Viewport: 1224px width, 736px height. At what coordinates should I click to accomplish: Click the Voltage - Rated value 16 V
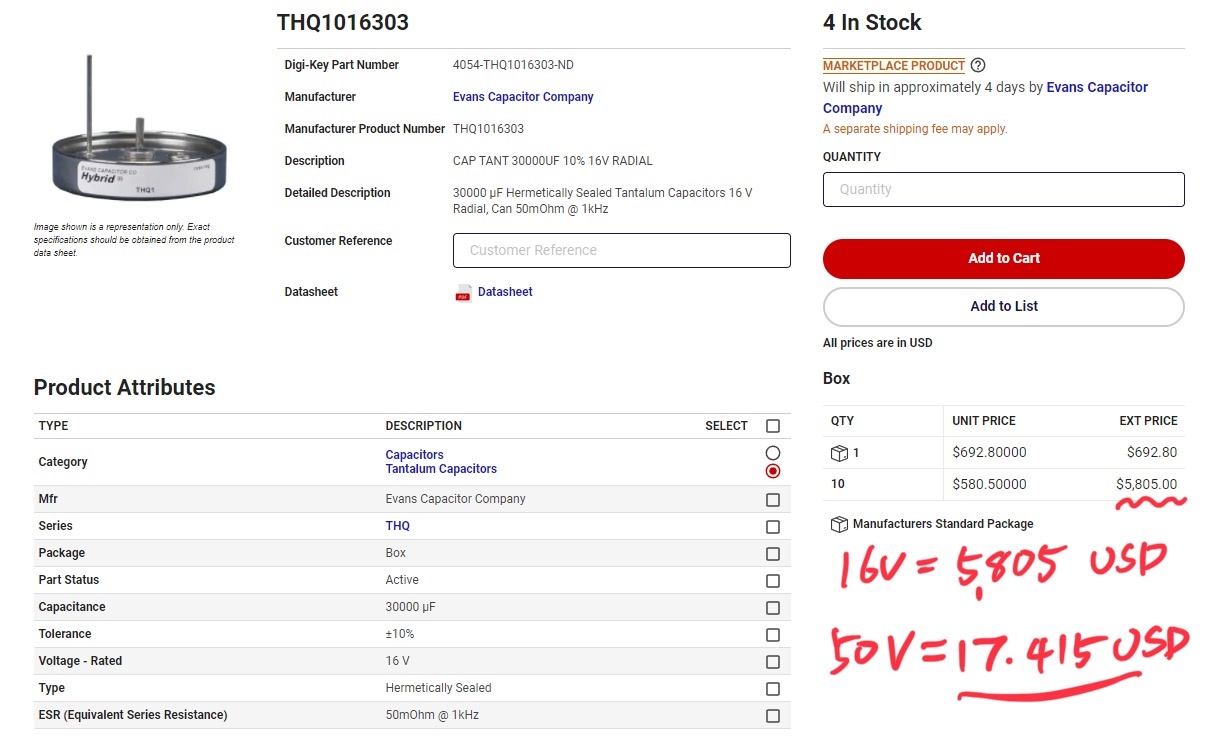click(x=398, y=661)
